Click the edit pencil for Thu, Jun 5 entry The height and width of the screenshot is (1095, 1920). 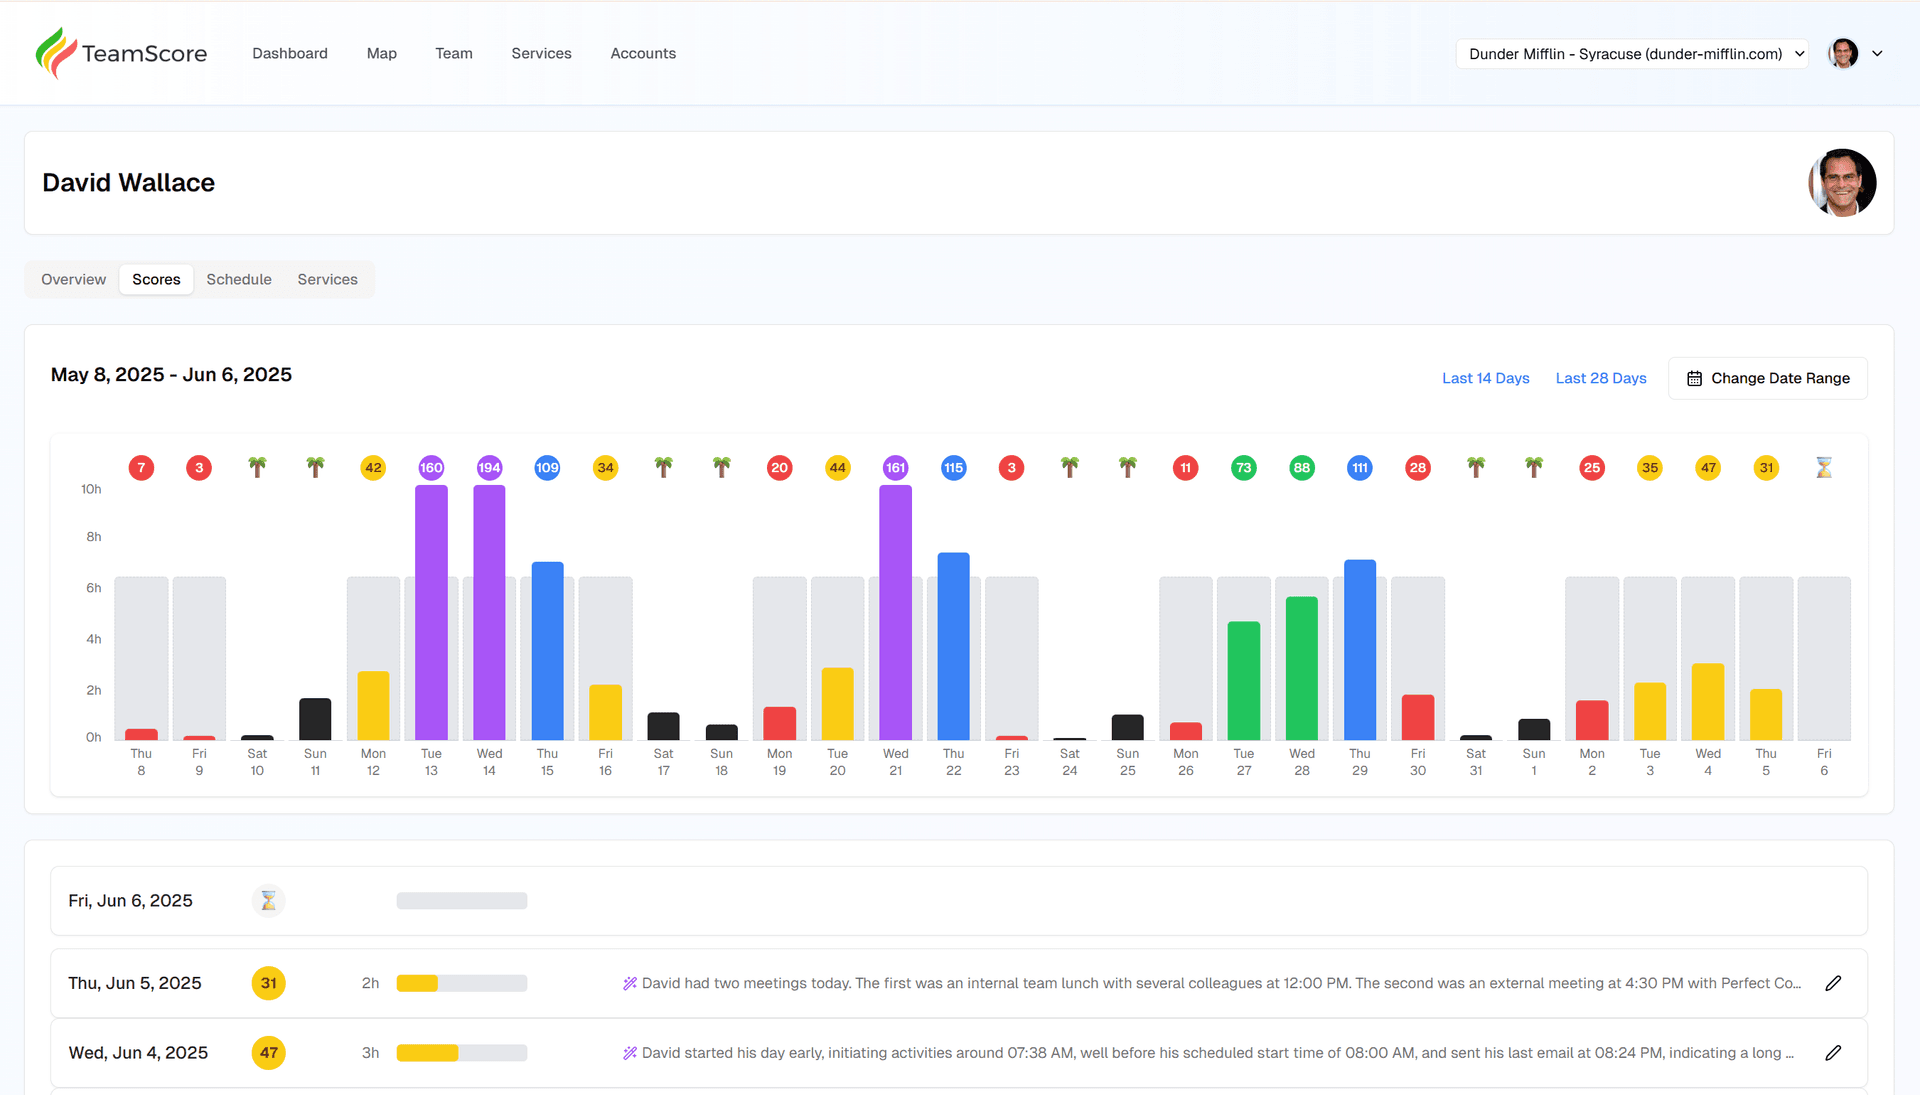1834,983
